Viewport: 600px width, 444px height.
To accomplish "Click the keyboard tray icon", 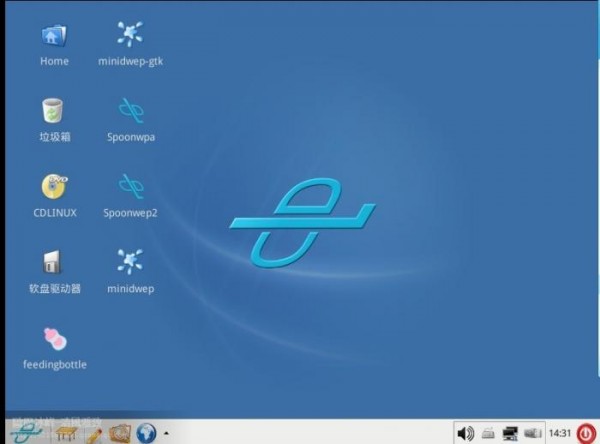I will 488,434.
